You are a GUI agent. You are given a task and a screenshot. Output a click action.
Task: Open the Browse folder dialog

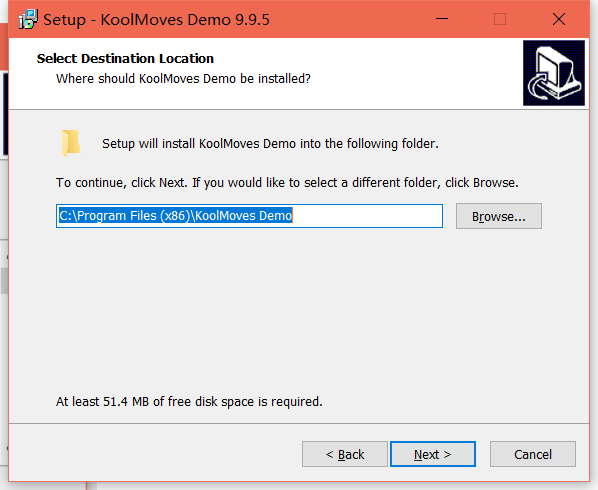click(499, 216)
